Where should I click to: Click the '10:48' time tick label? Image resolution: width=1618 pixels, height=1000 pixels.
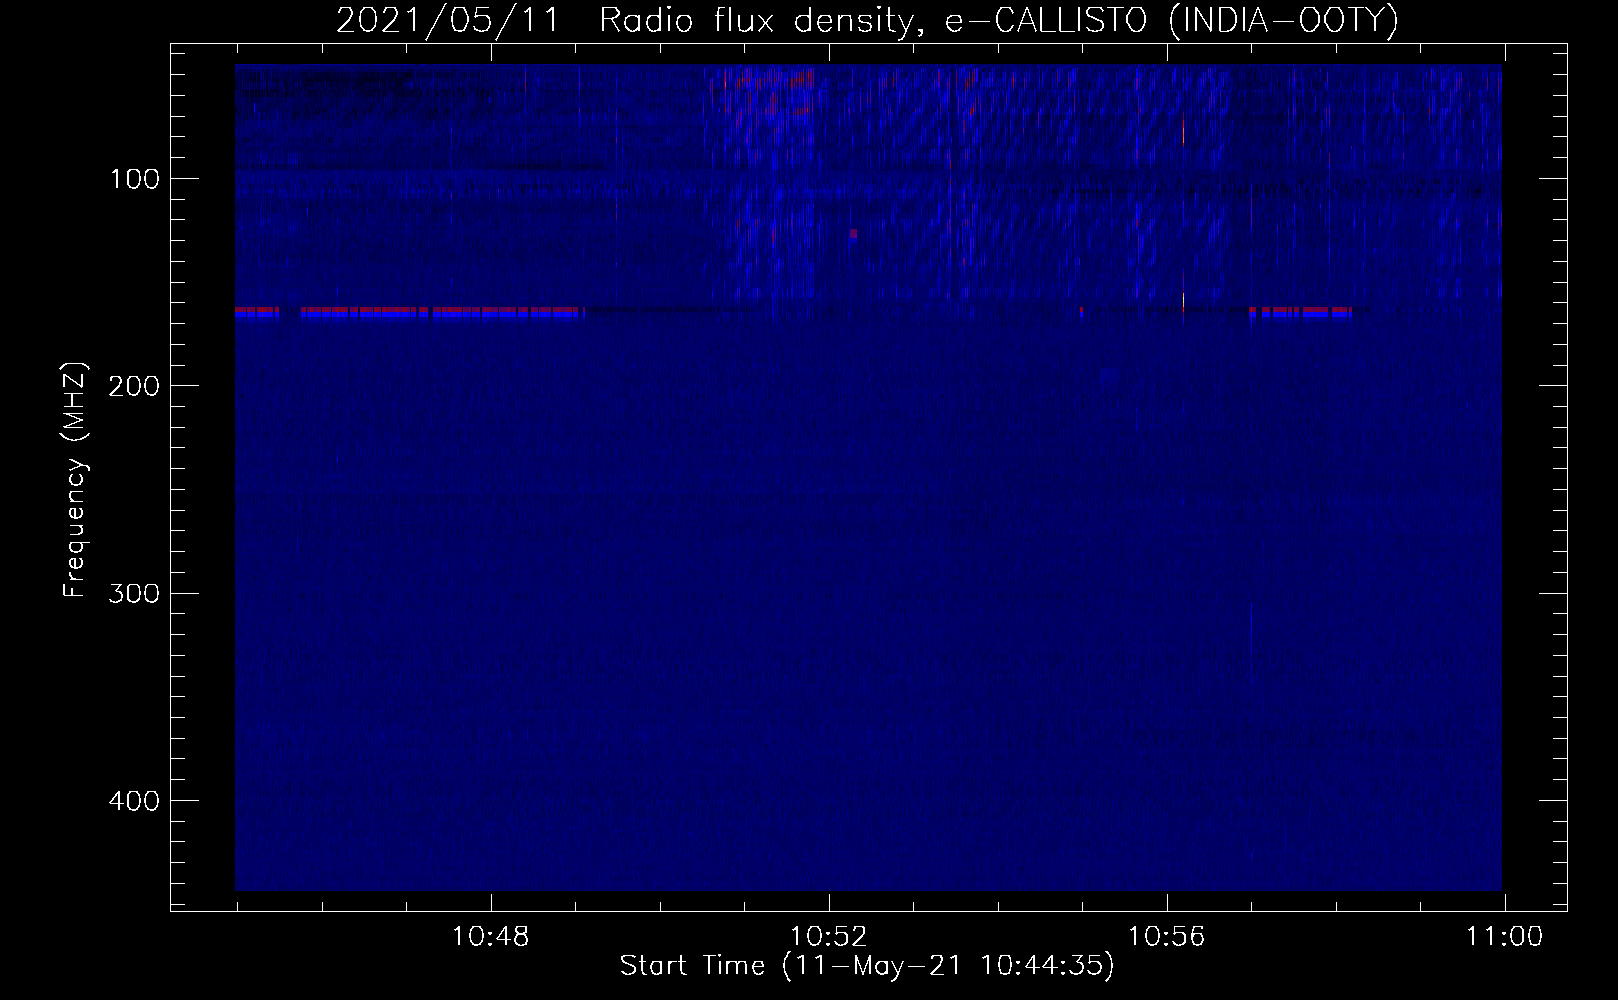(491, 937)
